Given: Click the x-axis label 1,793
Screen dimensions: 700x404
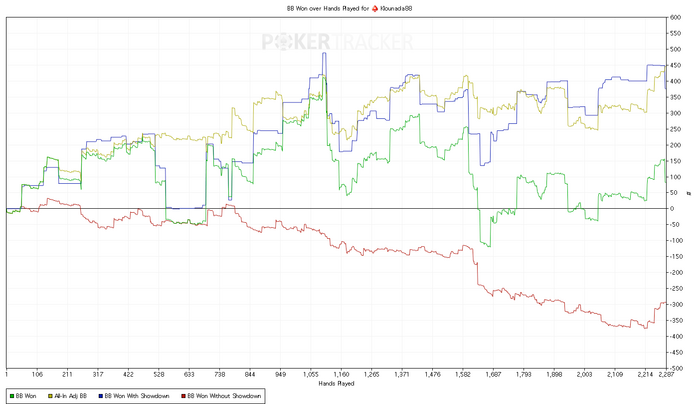Looking at the screenshot, I should (x=524, y=375).
